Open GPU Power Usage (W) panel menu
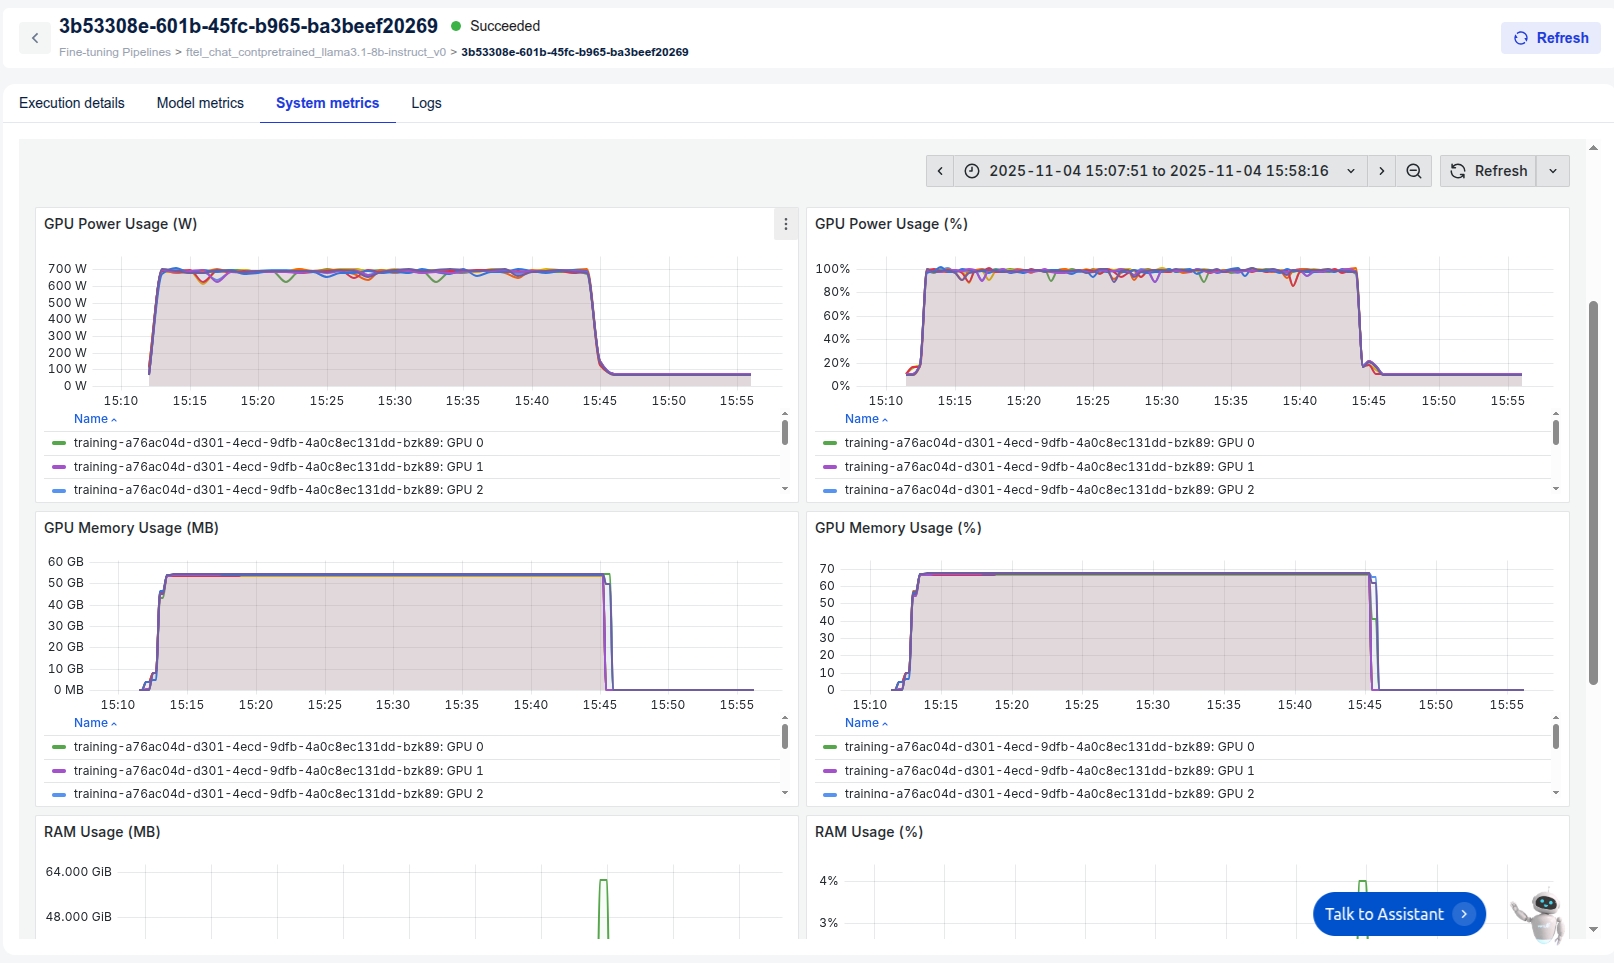This screenshot has width=1614, height=963. click(785, 225)
